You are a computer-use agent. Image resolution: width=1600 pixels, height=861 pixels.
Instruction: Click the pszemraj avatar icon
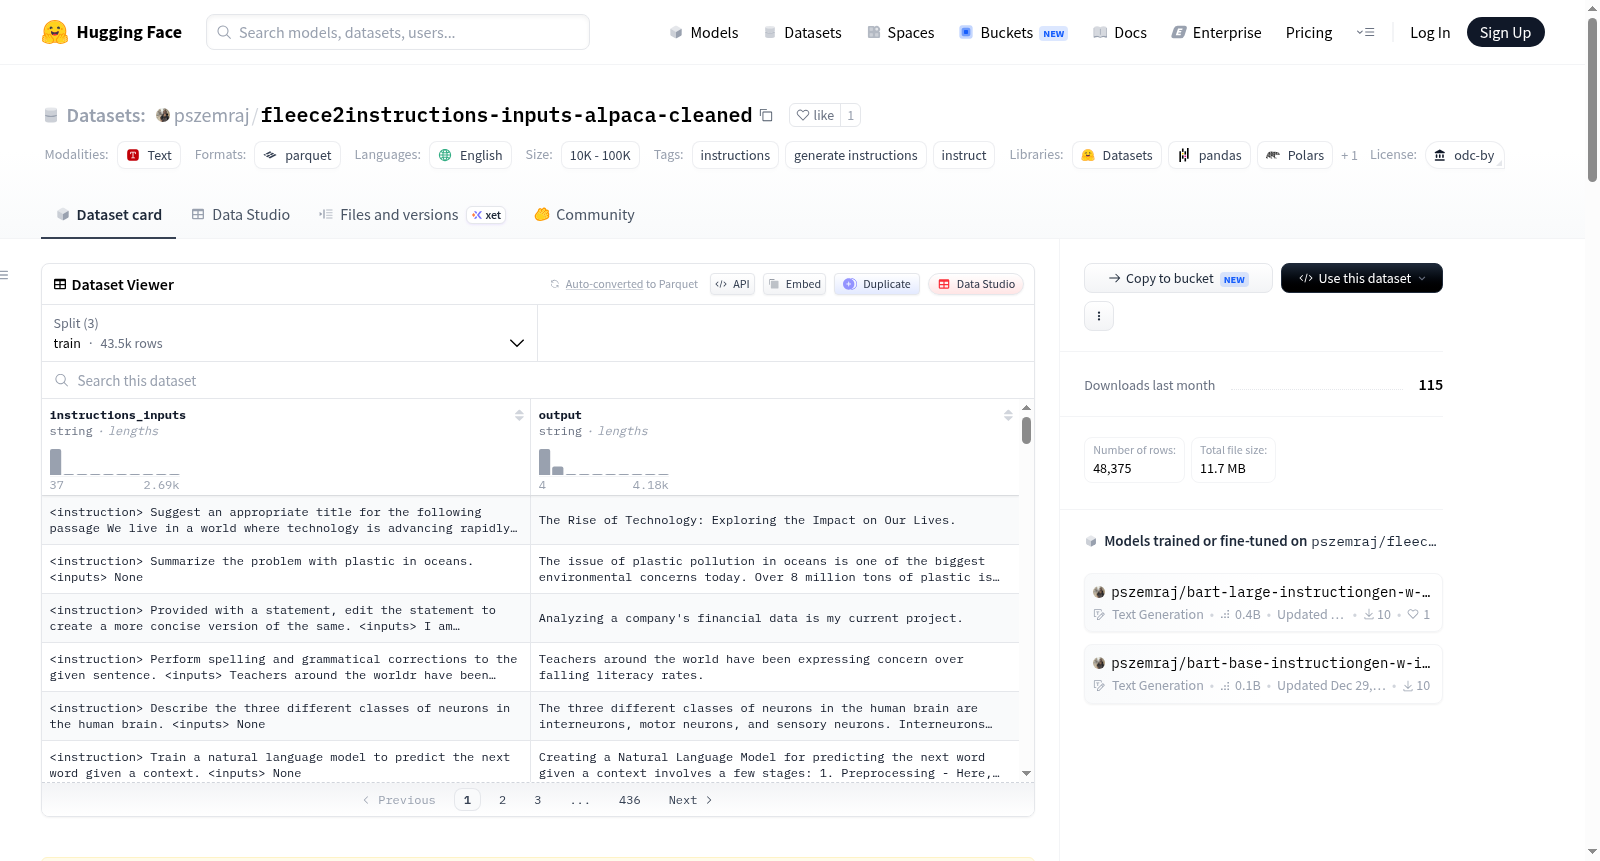[163, 115]
